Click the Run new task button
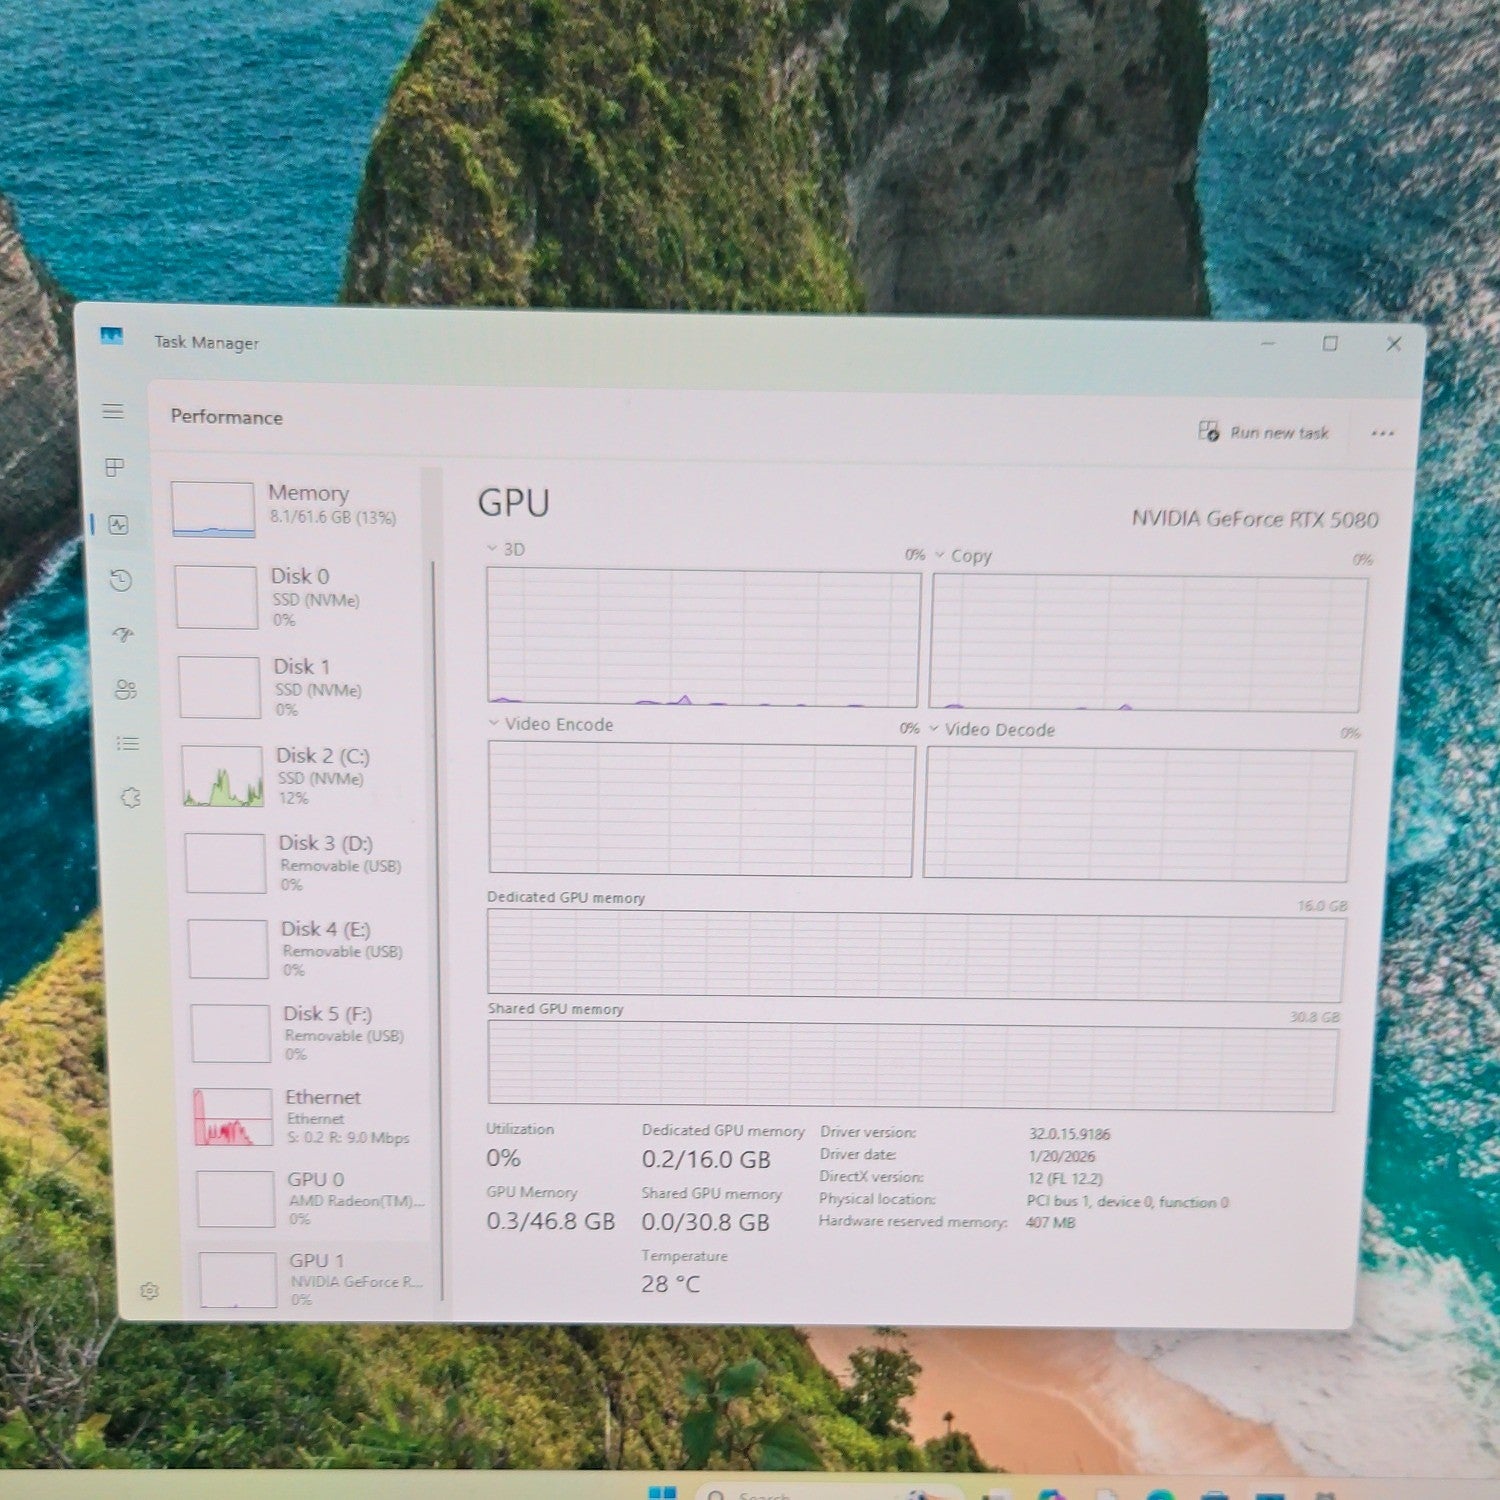 [x=1264, y=432]
